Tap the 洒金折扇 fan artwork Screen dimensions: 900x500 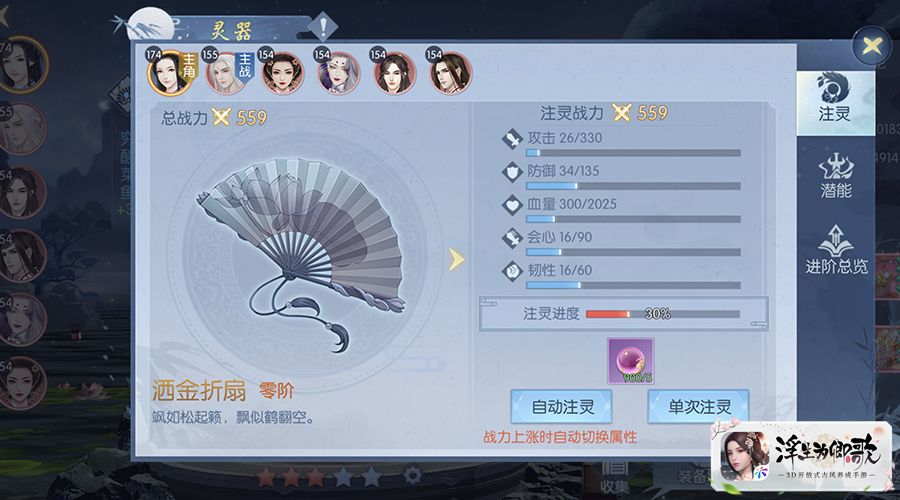pos(301,251)
